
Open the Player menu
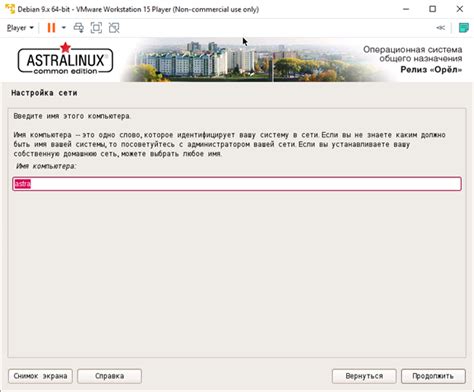(x=20, y=28)
